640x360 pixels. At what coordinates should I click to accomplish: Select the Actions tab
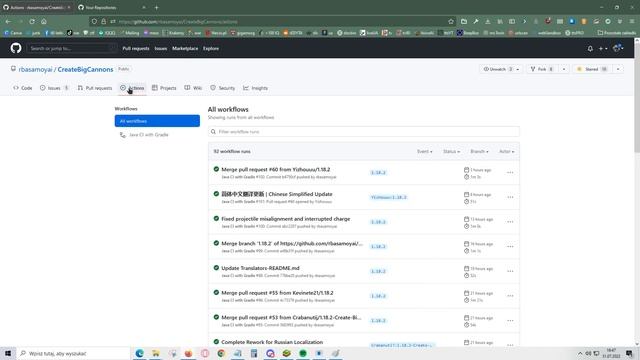132,88
